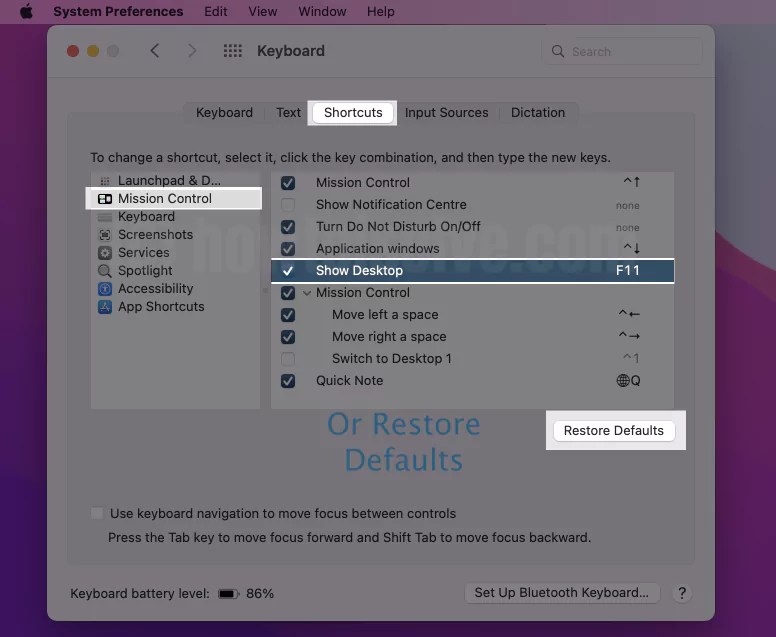
Task: Switch to the Input Sources tab
Action: click(x=446, y=112)
